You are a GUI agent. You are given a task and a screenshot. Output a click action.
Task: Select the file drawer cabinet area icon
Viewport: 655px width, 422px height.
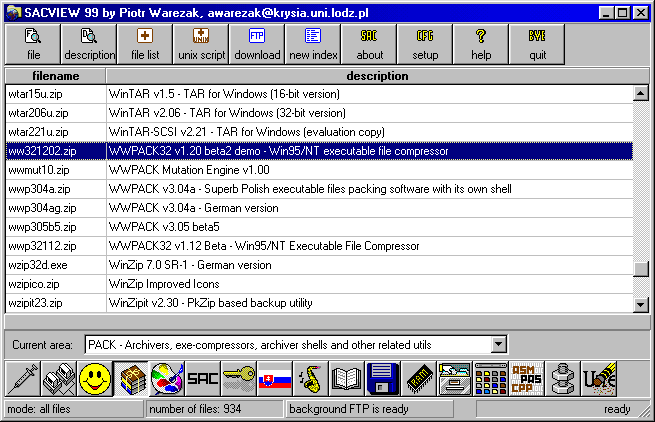(x=454, y=379)
